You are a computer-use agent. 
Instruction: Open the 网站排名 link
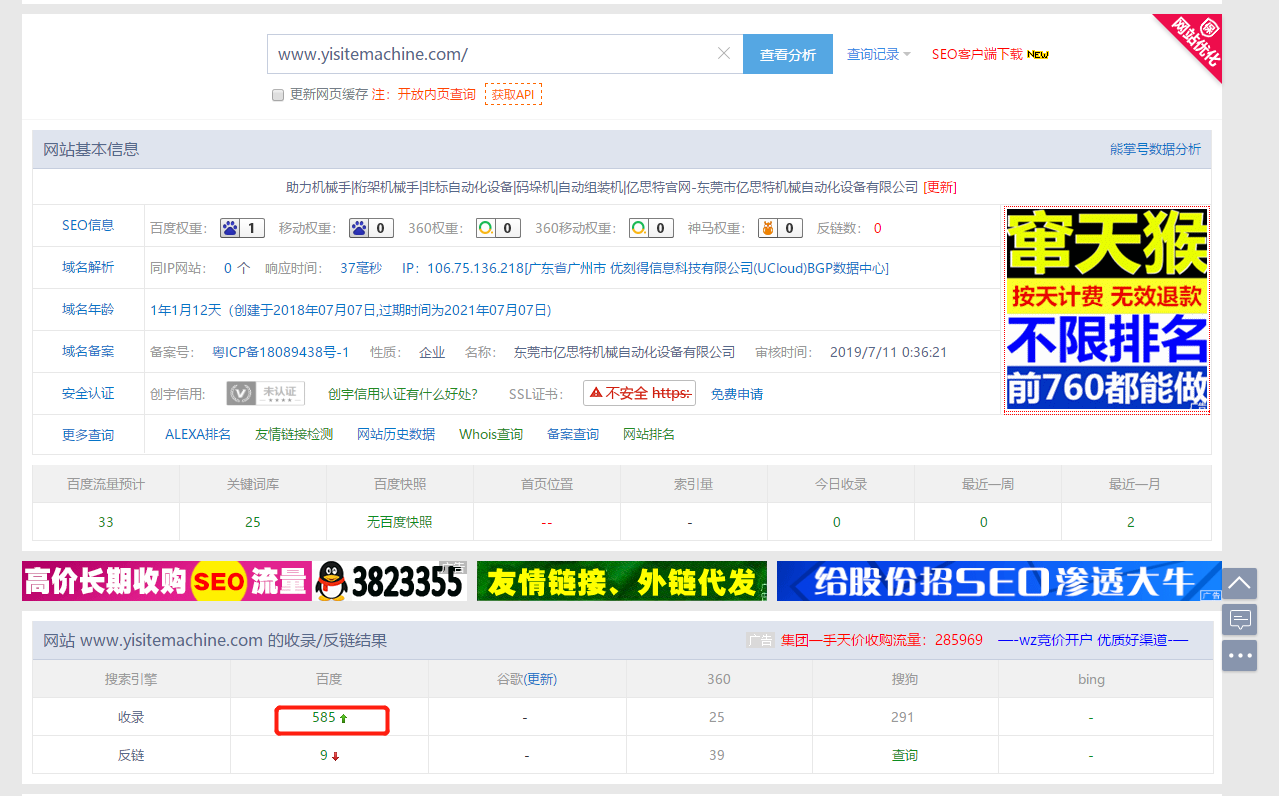pos(649,434)
